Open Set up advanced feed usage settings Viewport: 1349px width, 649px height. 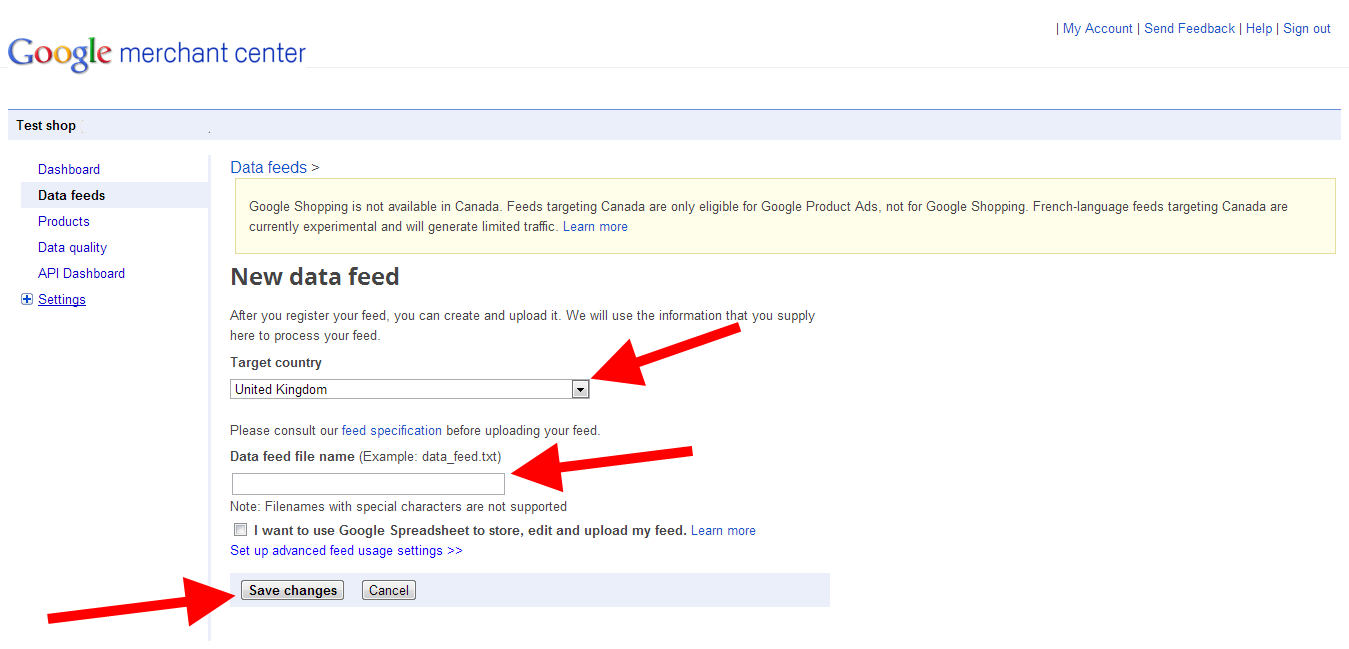pos(346,550)
